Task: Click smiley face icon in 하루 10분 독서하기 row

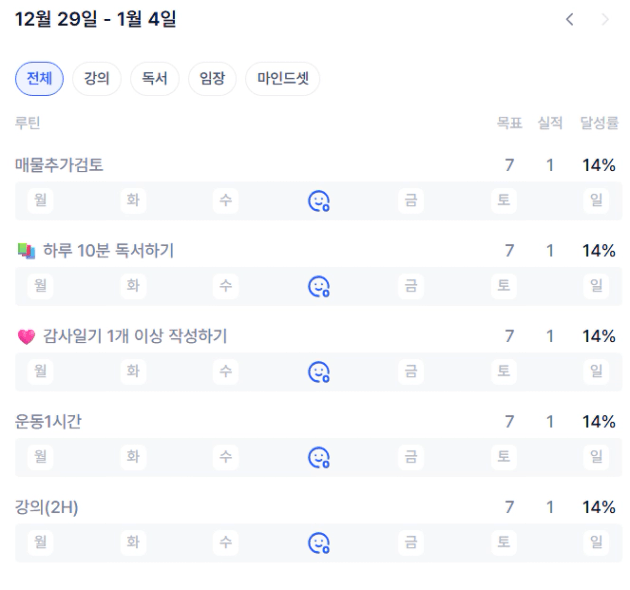Action: click(319, 287)
